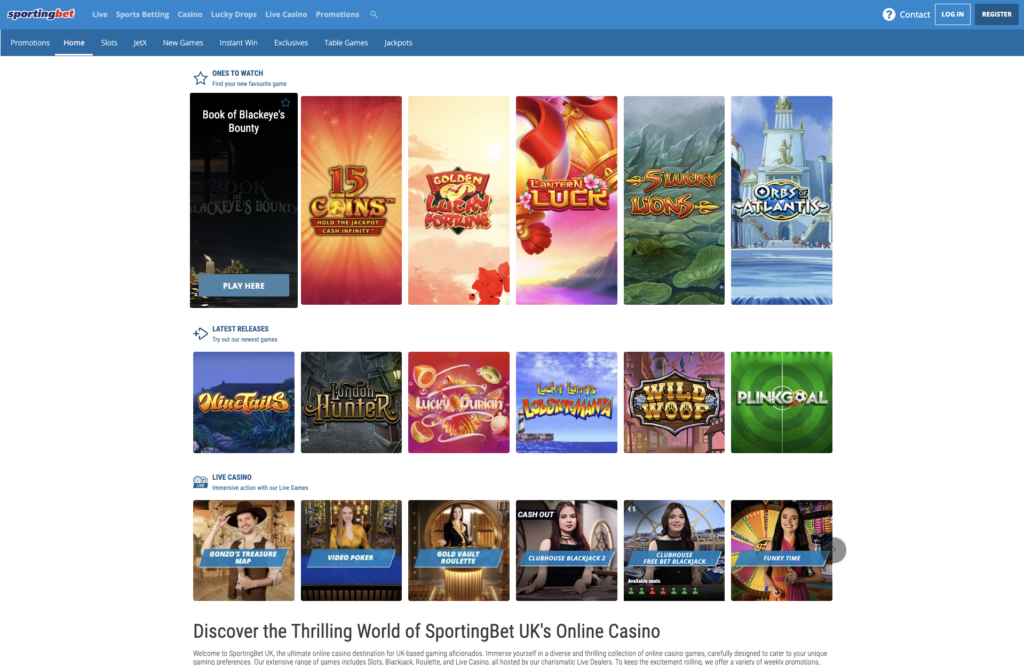Click the Live Casino section icon

click(200, 482)
